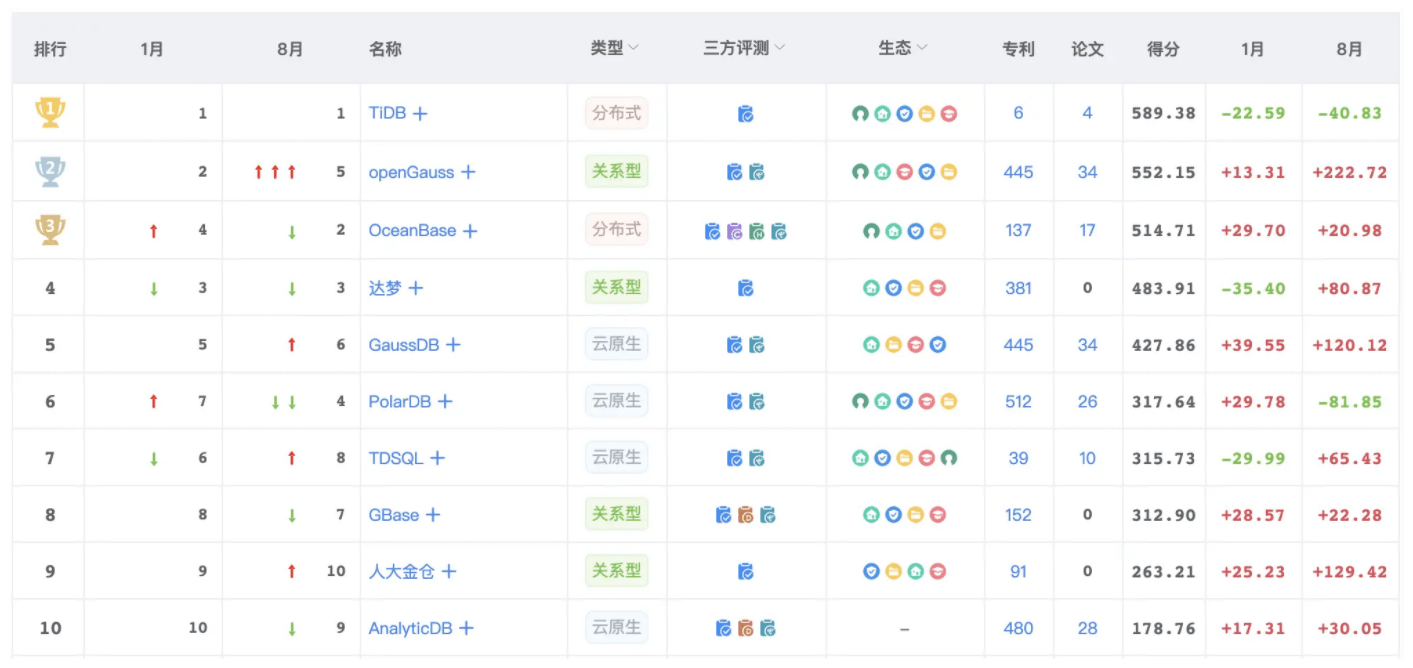This screenshot has width=1413, height=668.
Task: Open the OceanBase database link
Action: (412, 231)
